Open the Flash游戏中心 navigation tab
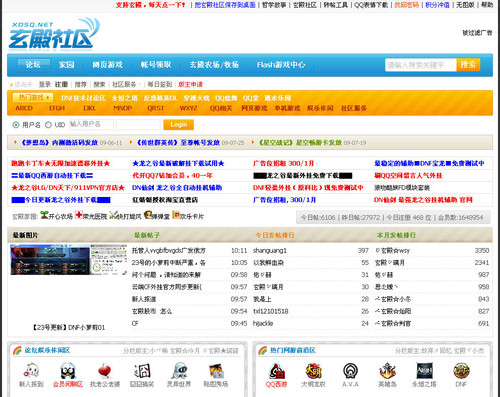Viewport: 500px width, 397px height. click(281, 65)
